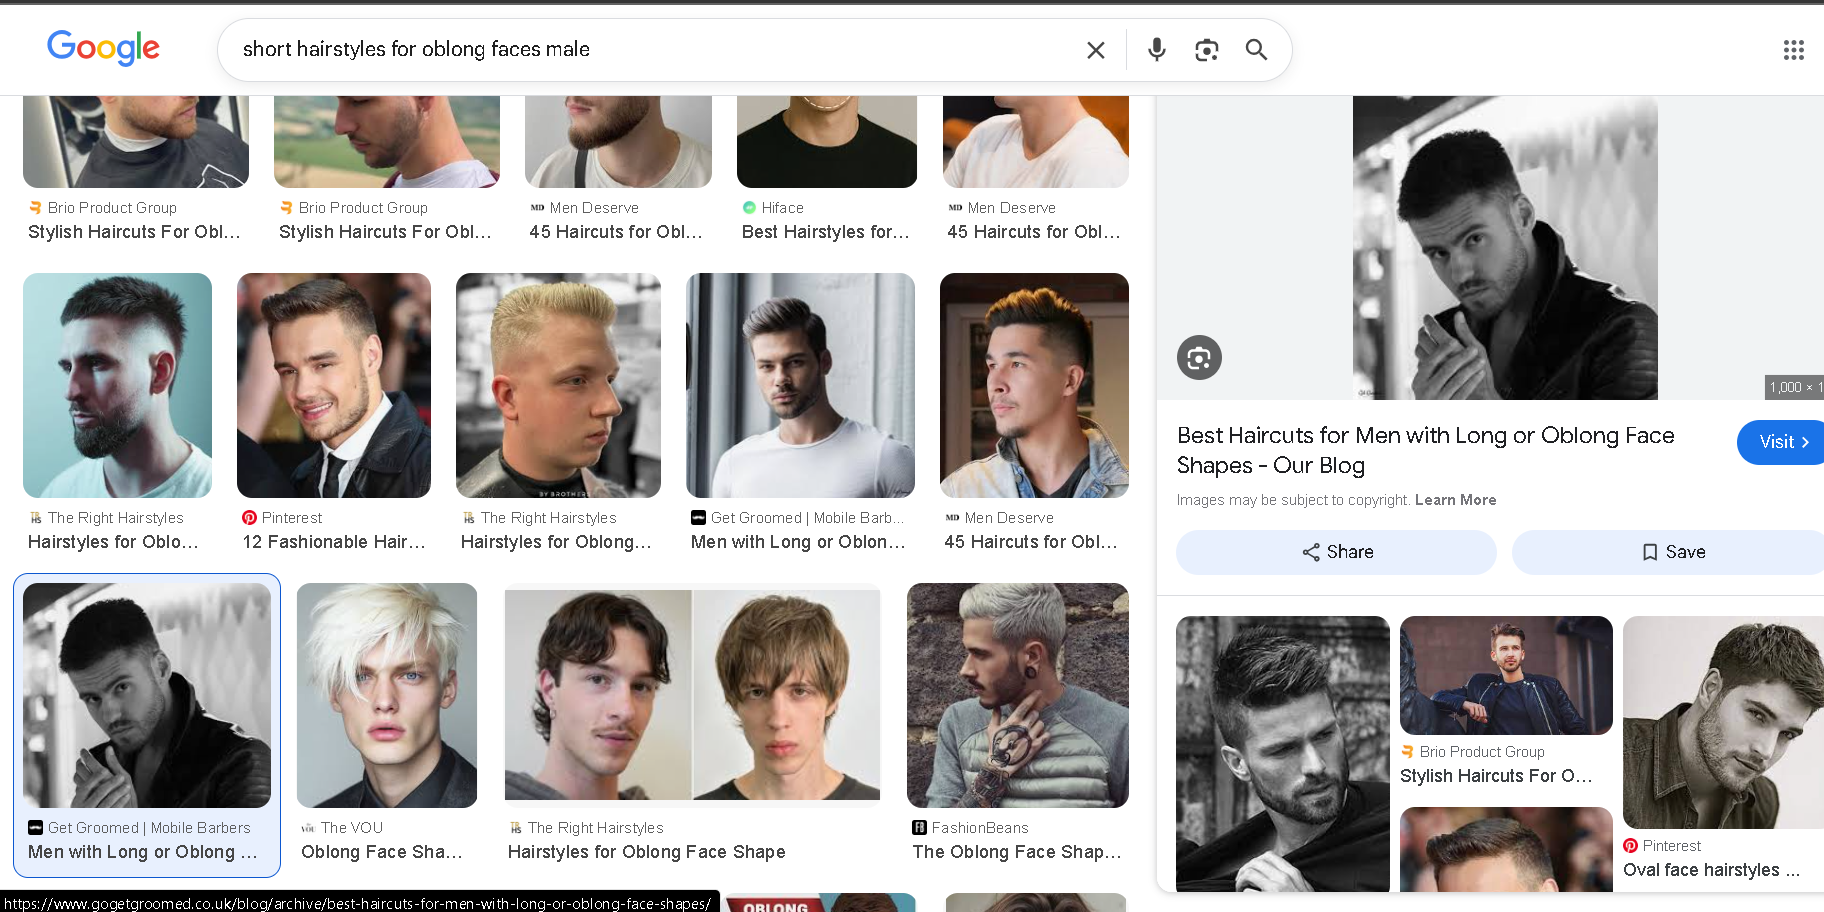Screen dimensions: 1824x912
Task: Open search by image camera icon
Action: point(1206,50)
